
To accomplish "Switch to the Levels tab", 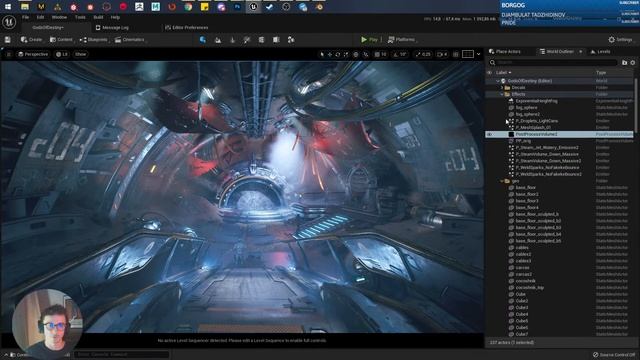I will pyautogui.click(x=600, y=51).
